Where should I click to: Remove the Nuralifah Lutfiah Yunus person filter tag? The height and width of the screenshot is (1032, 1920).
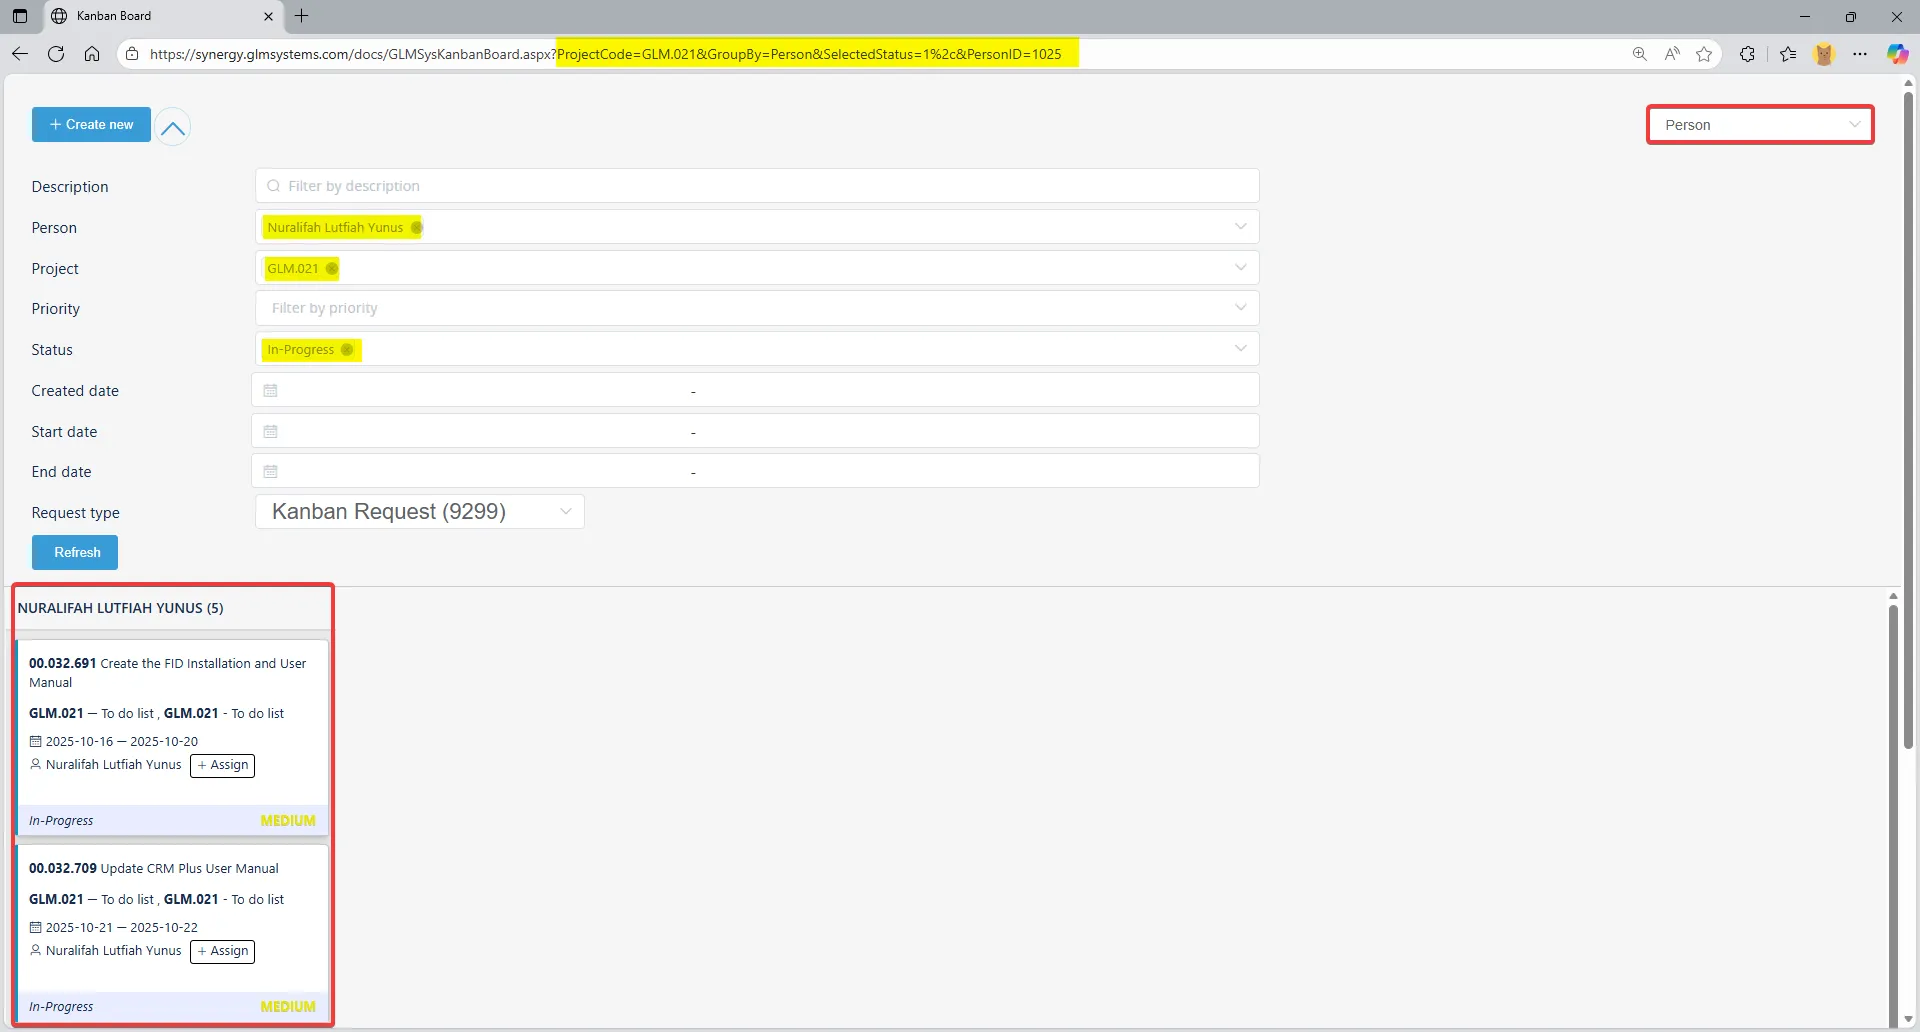point(416,228)
